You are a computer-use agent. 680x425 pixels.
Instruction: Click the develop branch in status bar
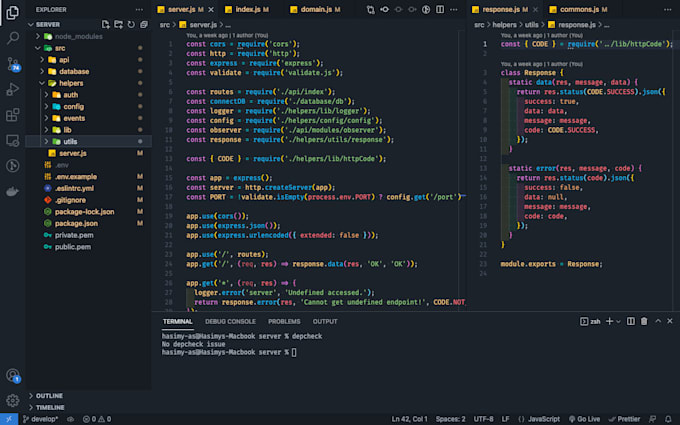40,418
